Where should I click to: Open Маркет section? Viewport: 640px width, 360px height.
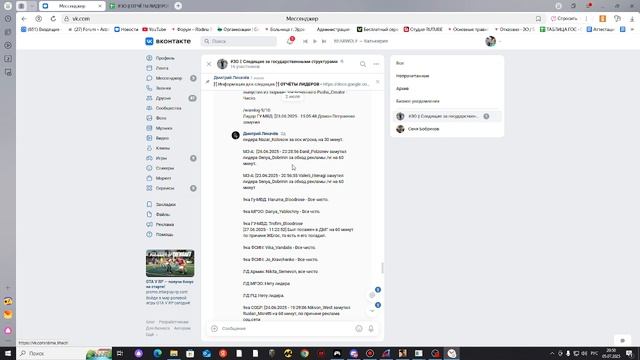pos(163,178)
